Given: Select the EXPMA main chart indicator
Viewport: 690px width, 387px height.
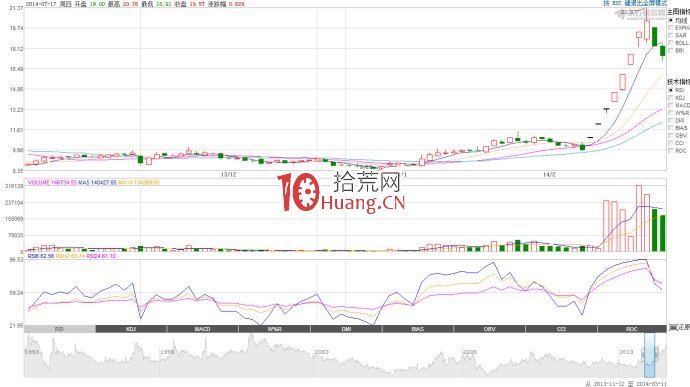Looking at the screenshot, I should 671,28.
